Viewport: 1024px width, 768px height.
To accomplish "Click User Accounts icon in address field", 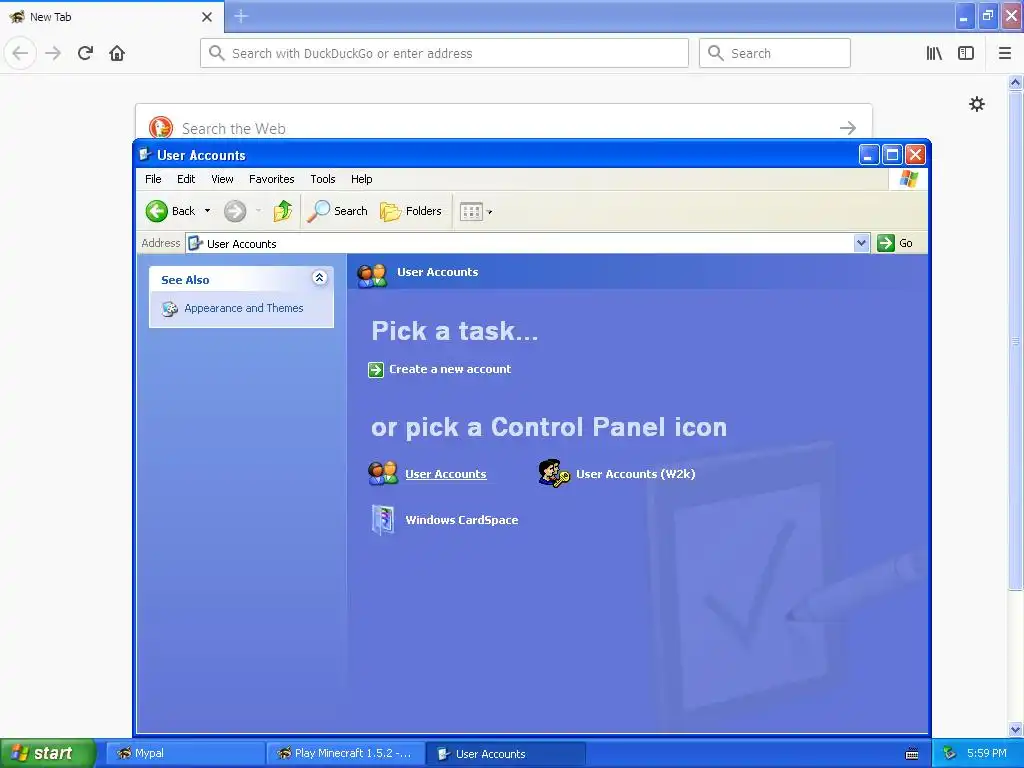I will (195, 244).
